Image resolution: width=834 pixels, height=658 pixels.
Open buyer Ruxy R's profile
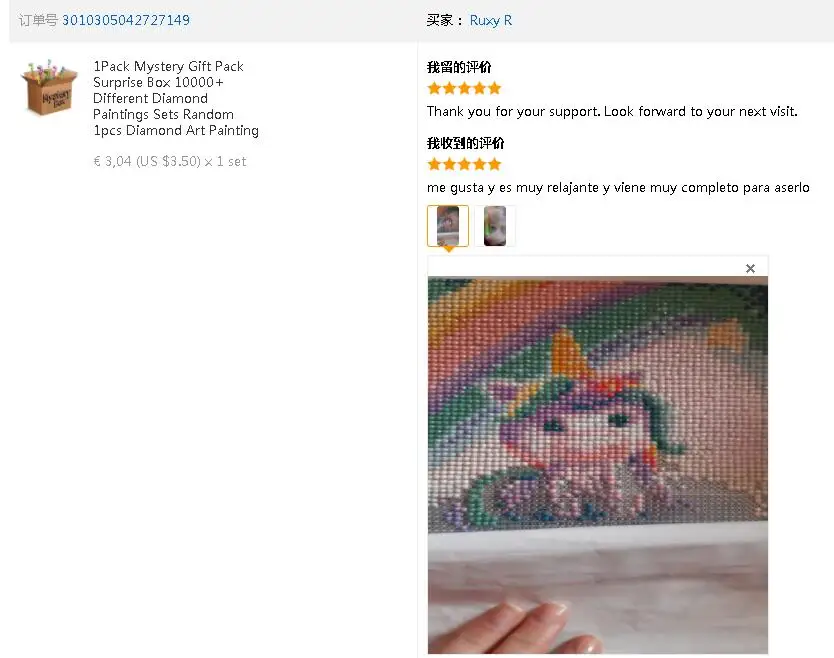(x=491, y=20)
